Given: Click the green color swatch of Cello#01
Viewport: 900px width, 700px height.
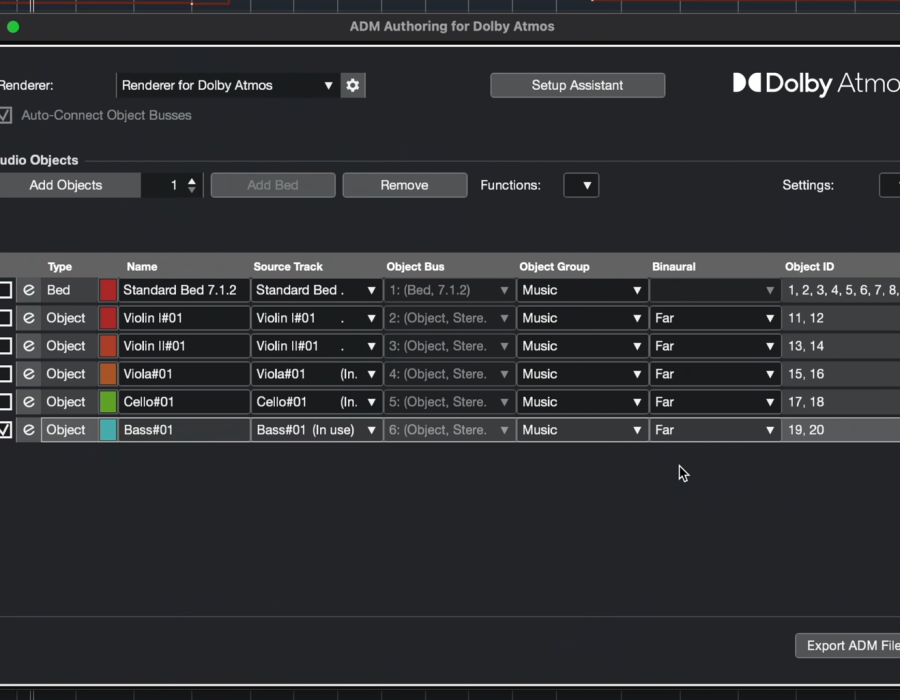Looking at the screenshot, I should (x=108, y=402).
